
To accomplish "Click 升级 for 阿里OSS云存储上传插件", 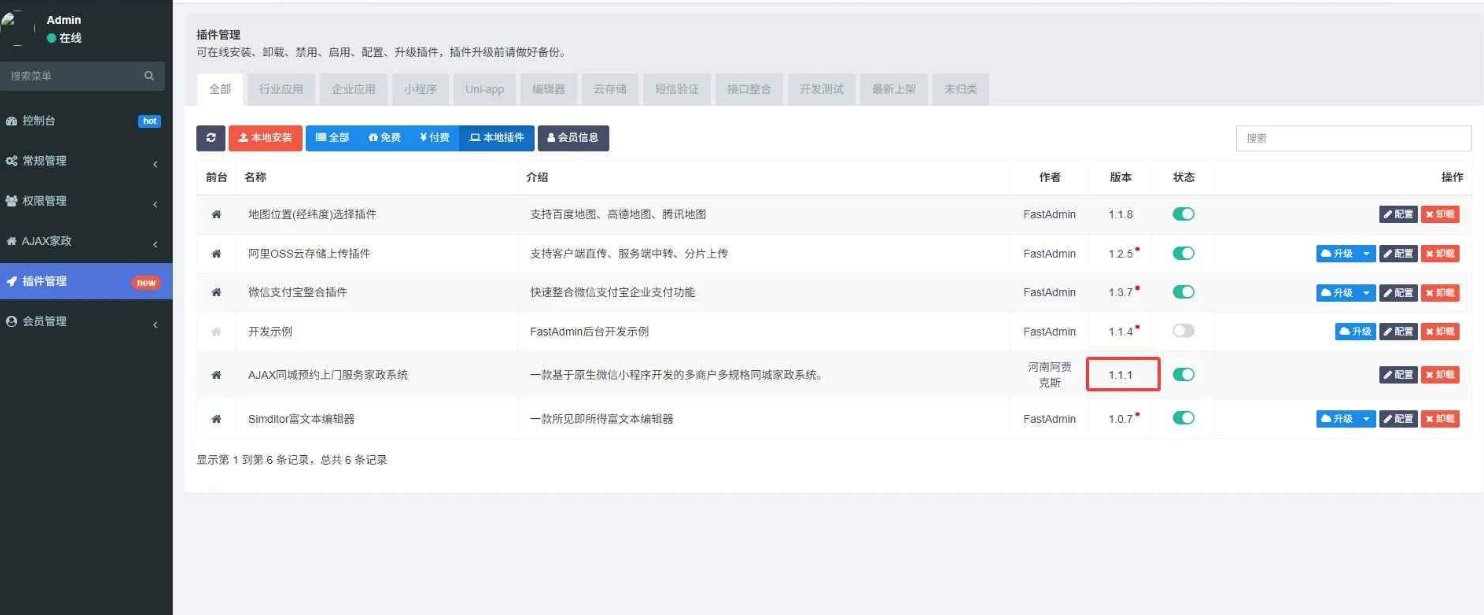I will click(1337, 254).
